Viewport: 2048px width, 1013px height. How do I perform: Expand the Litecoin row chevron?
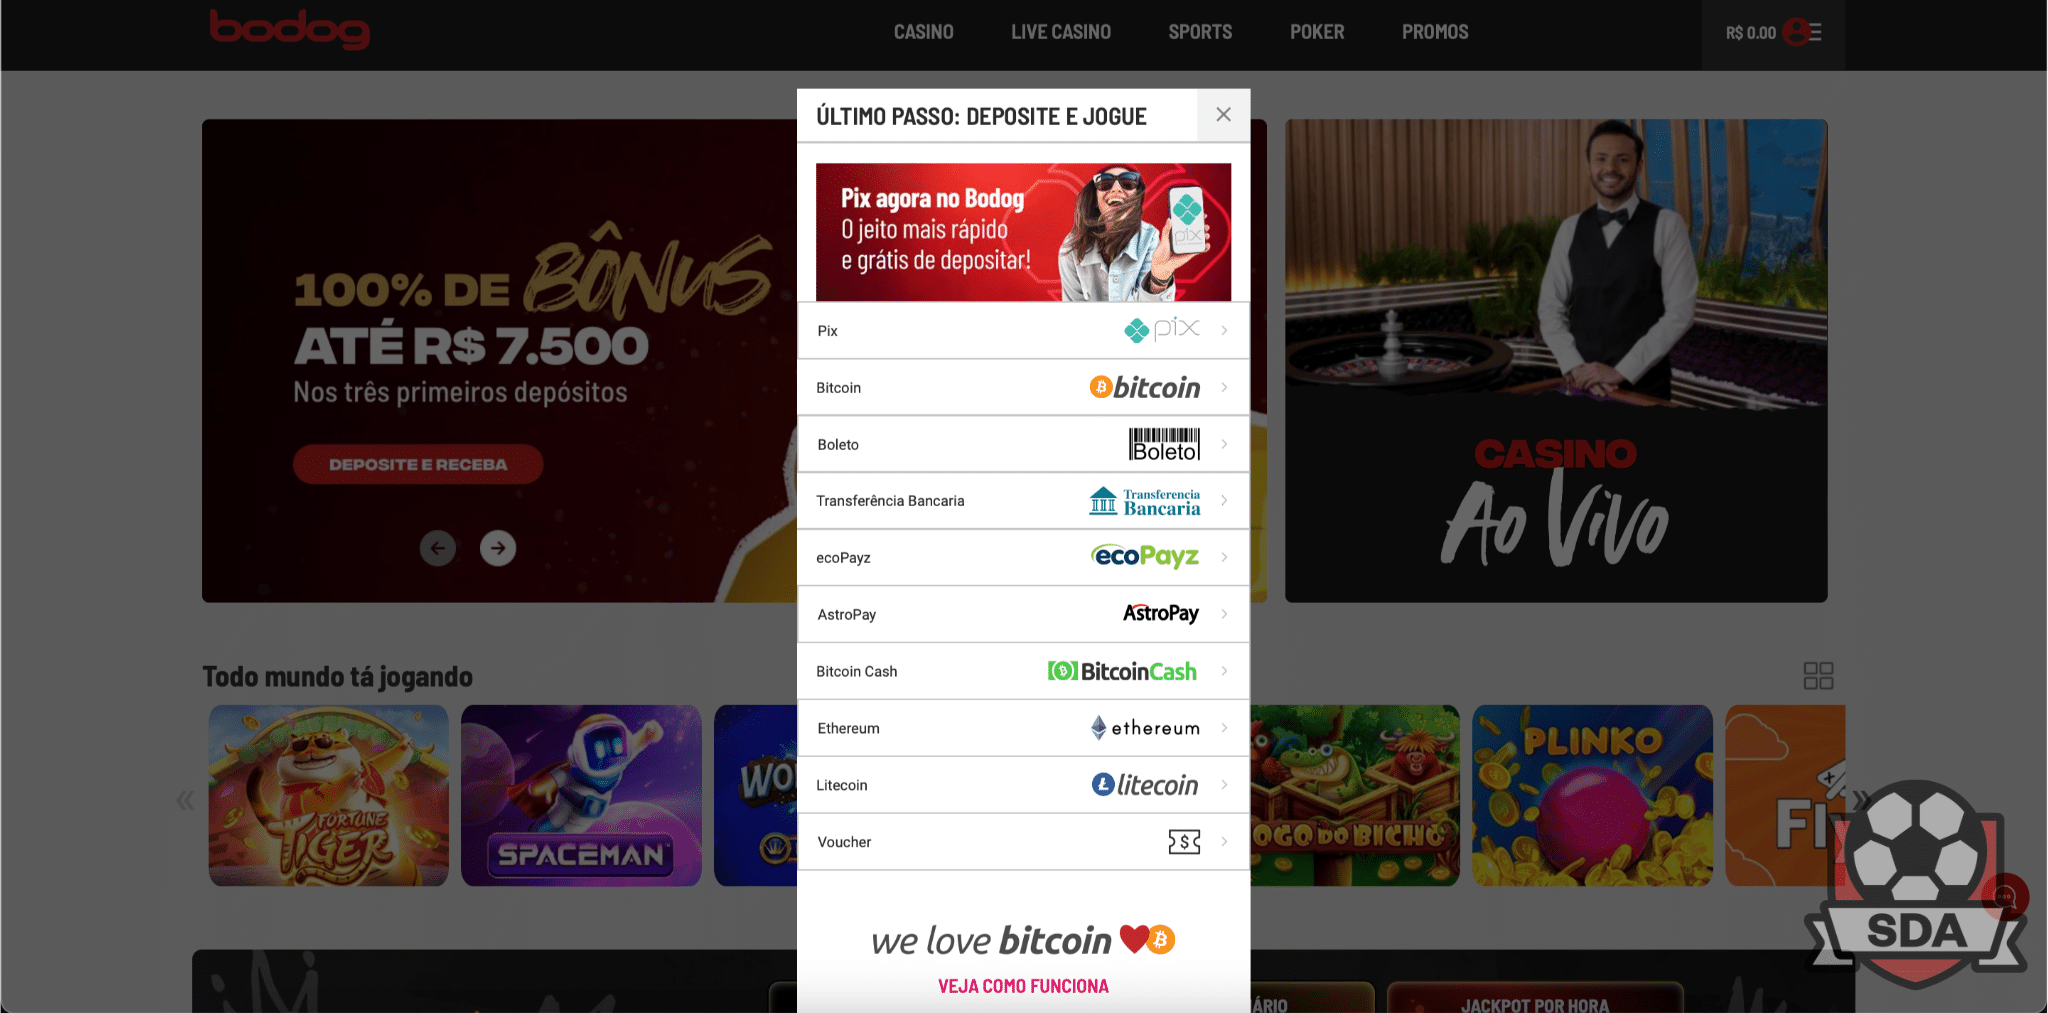click(1224, 785)
